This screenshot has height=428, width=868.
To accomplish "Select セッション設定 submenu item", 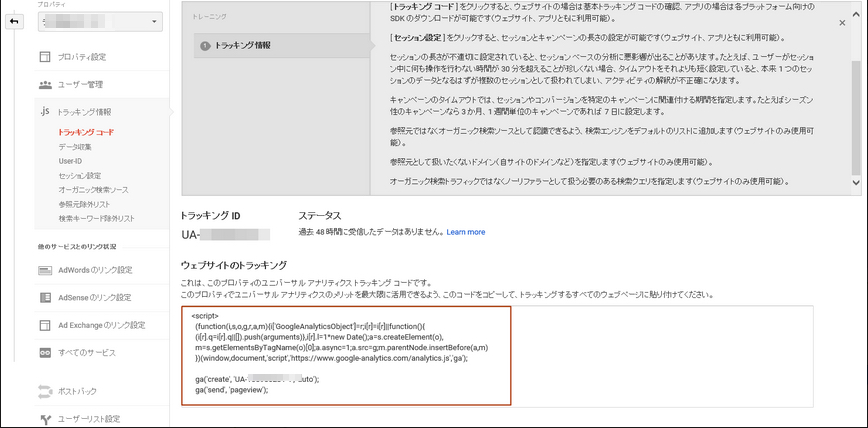I will pos(80,176).
